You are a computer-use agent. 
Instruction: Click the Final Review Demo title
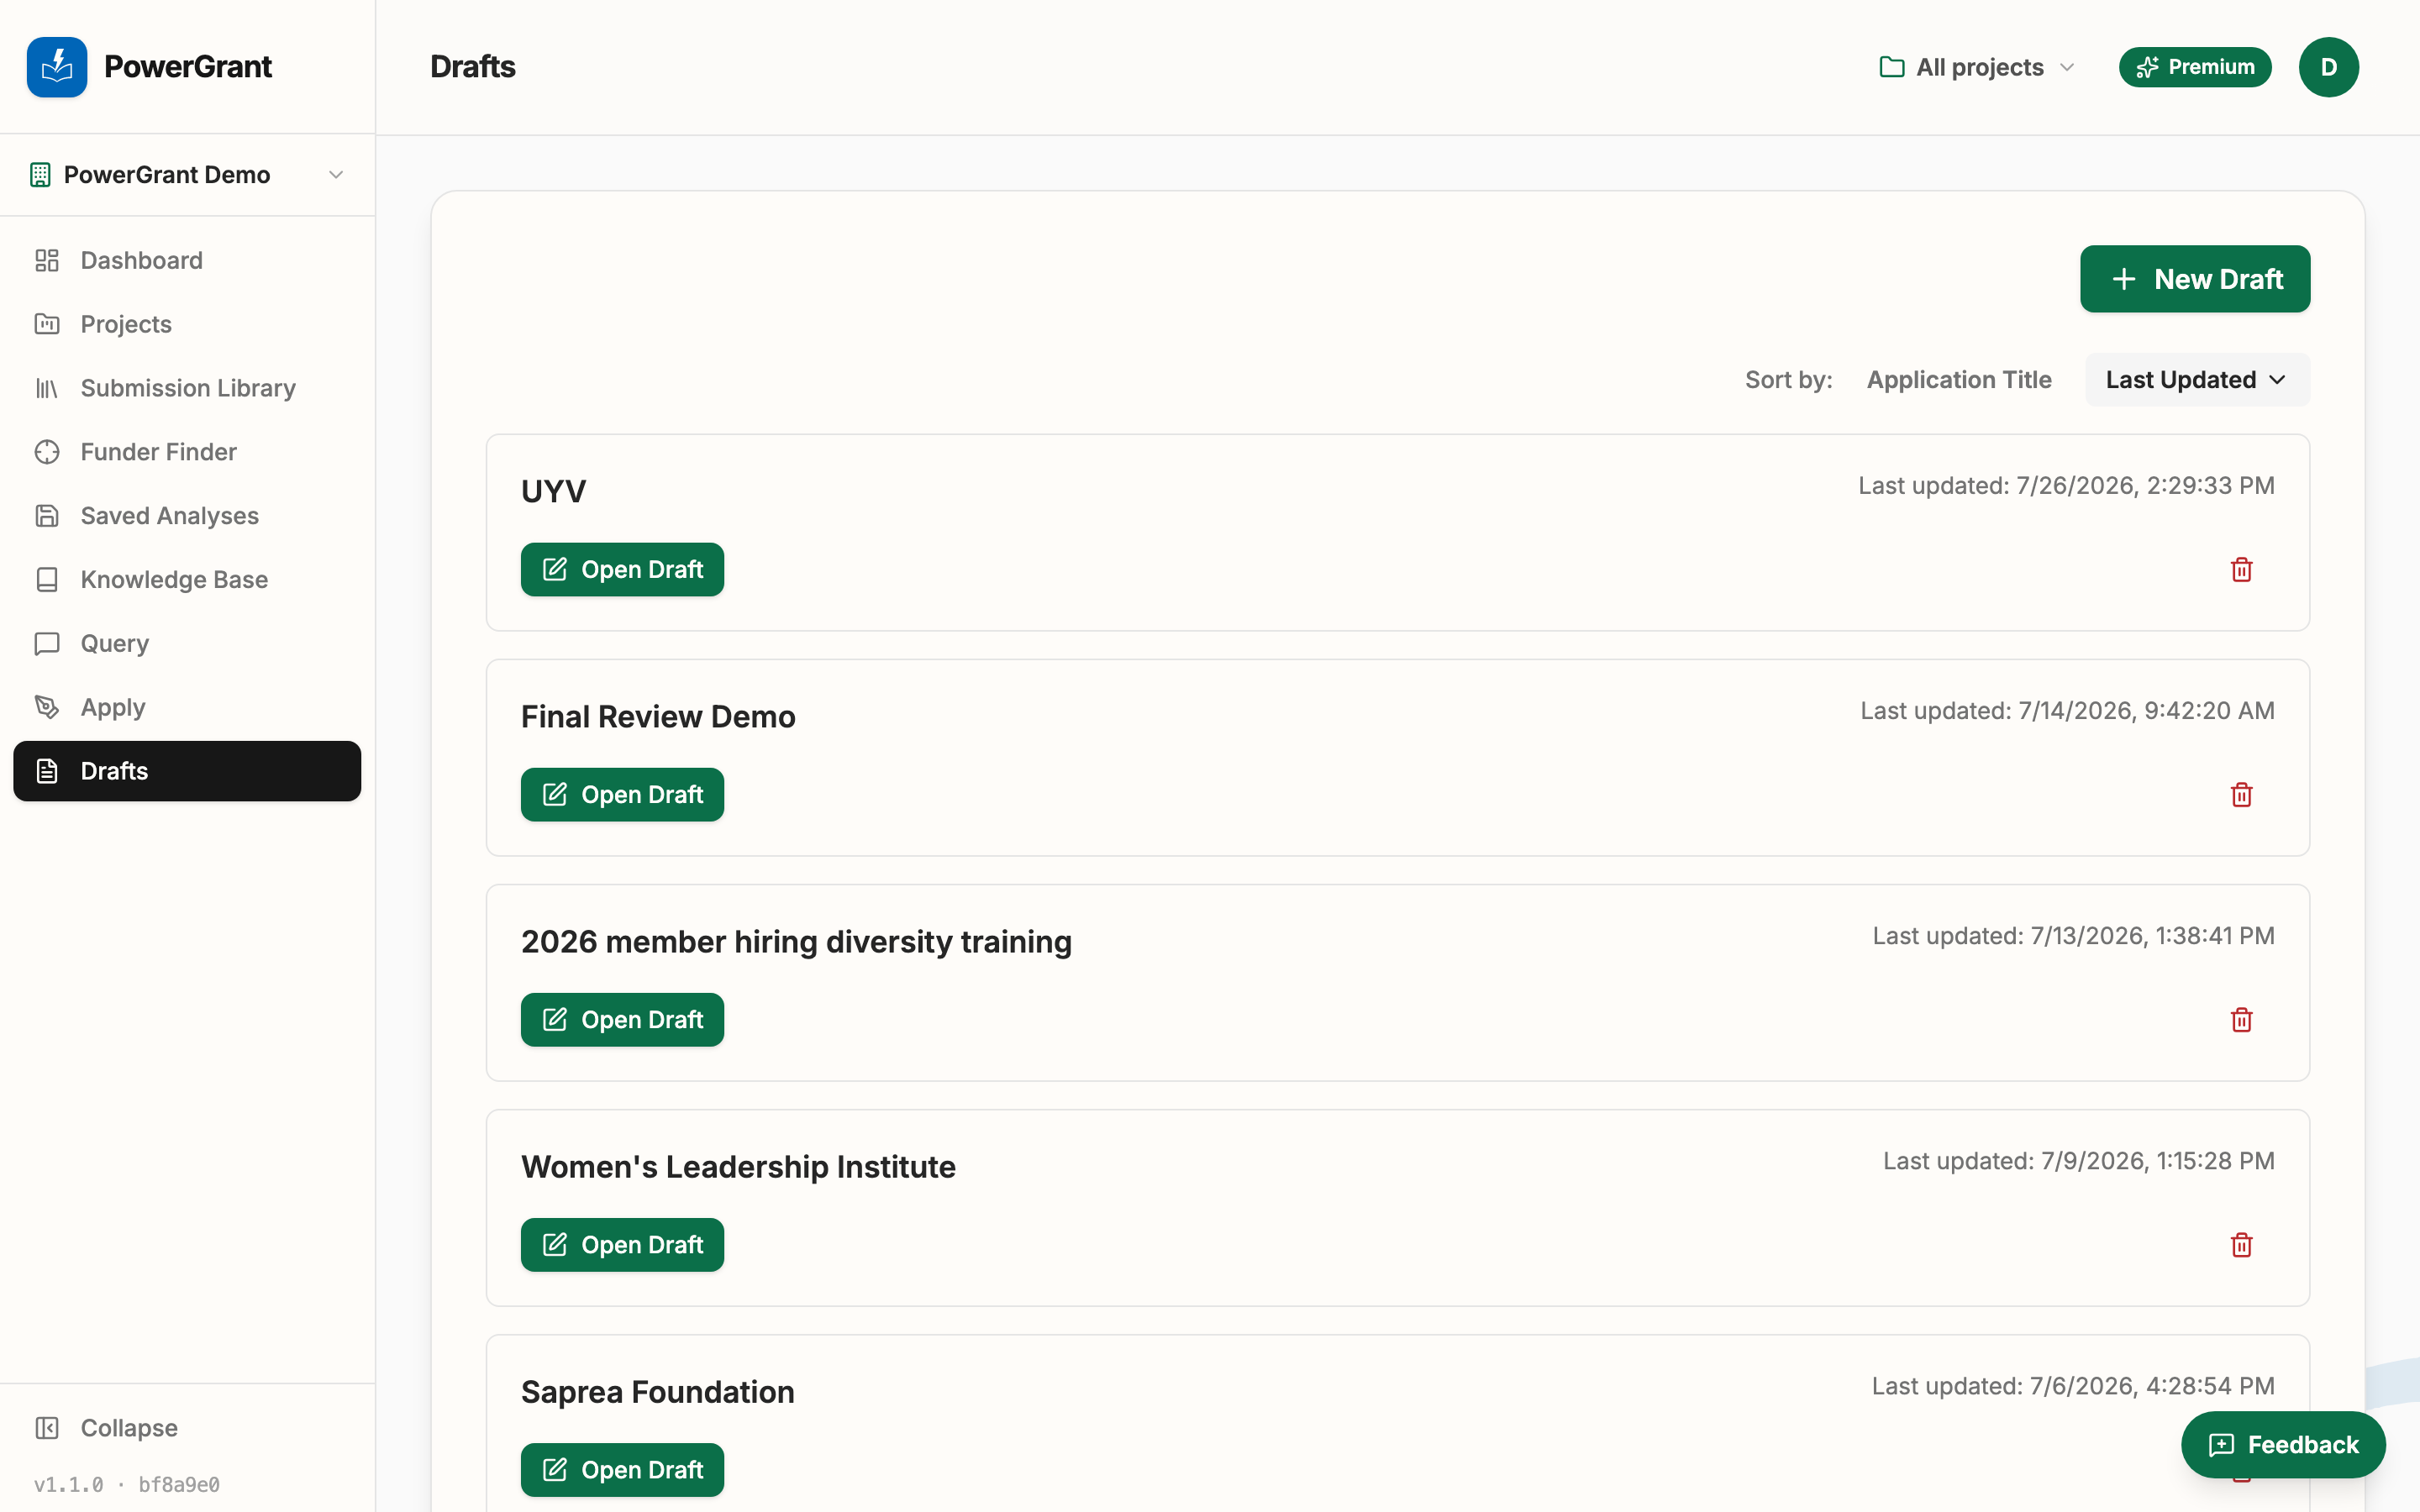point(658,717)
